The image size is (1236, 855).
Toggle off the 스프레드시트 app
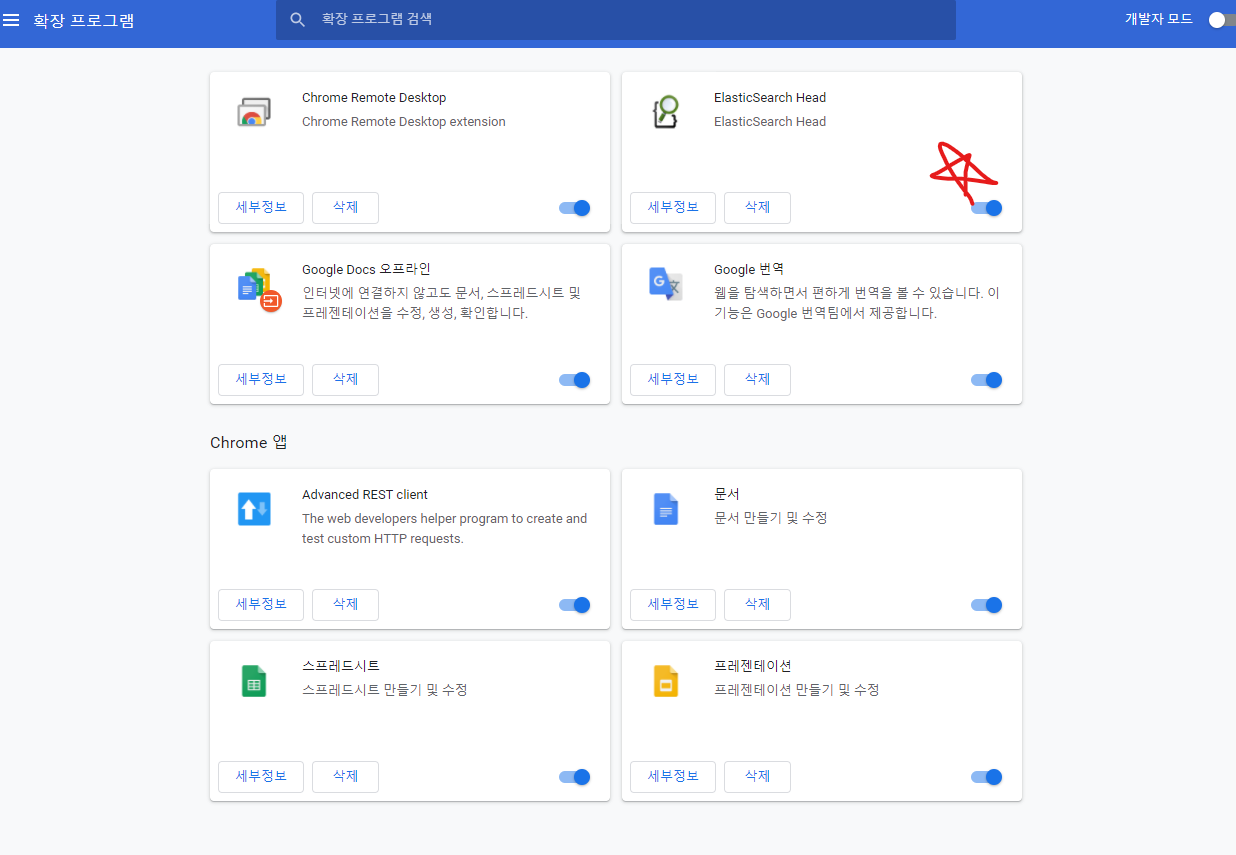click(x=575, y=777)
